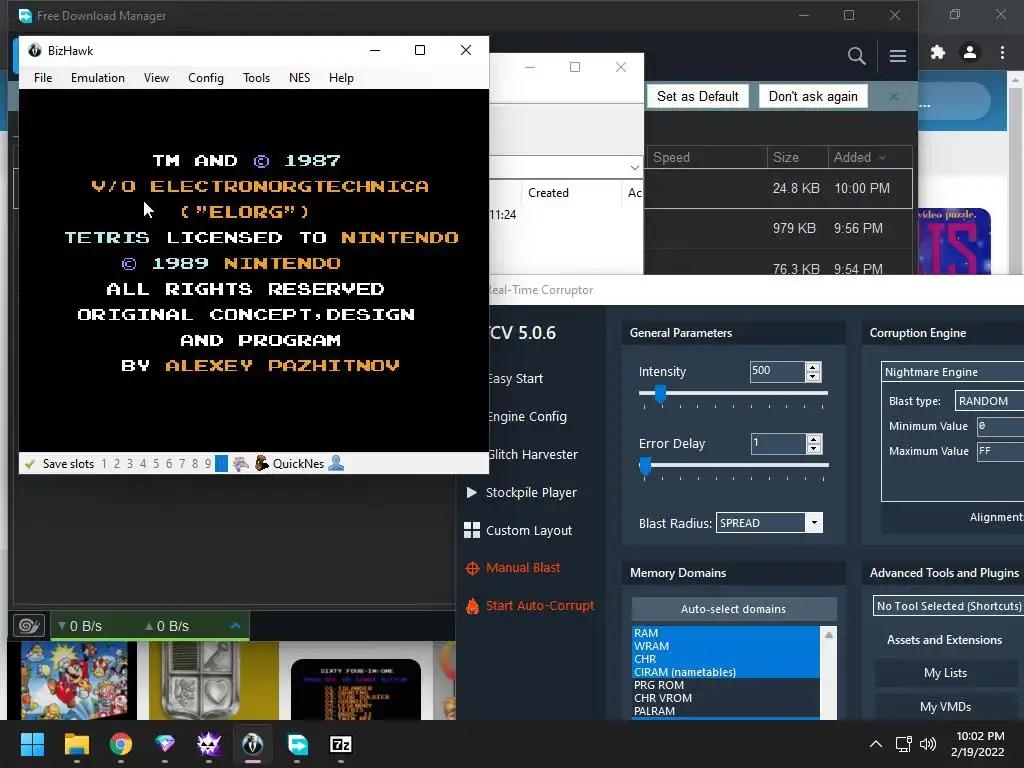
Task: Select save slot 7 in BizHawk
Action: tap(182, 464)
